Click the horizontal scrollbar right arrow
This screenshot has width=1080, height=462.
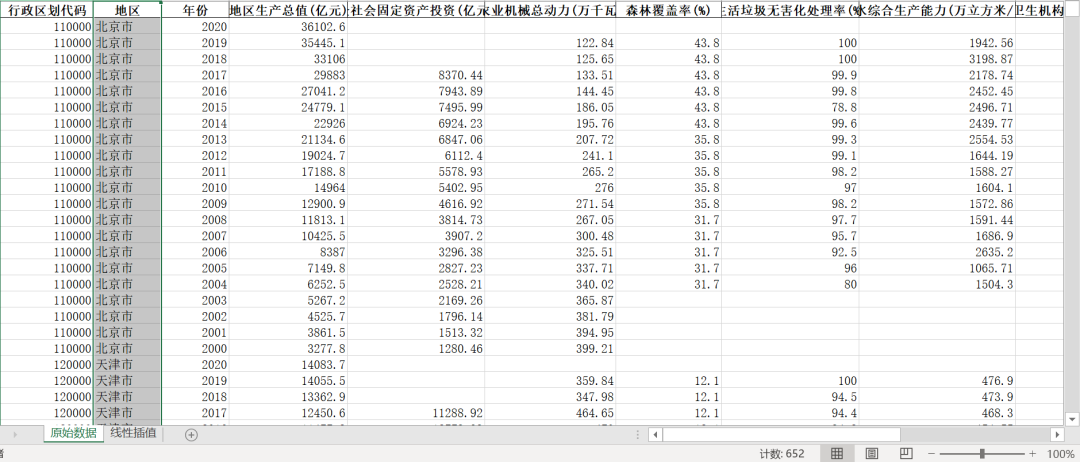(x=1057, y=434)
